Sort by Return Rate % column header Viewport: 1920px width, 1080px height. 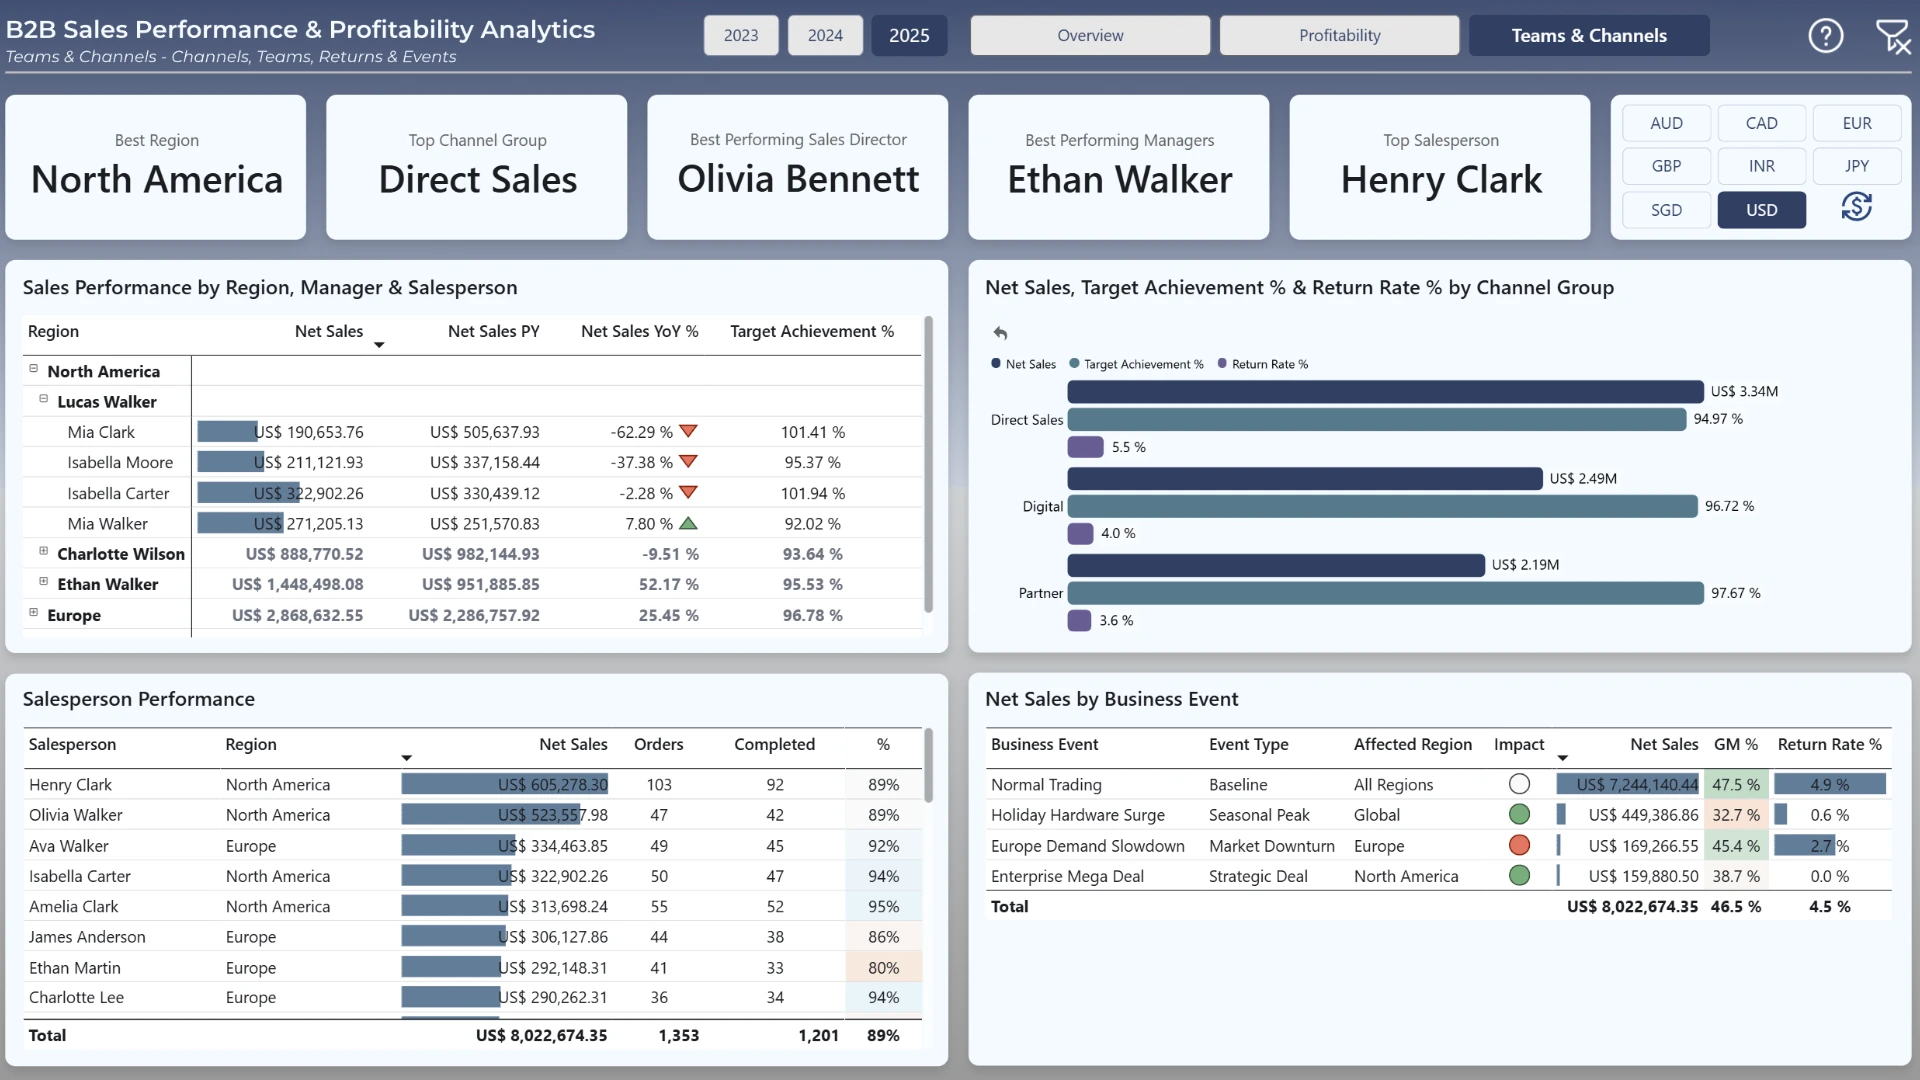tap(1829, 744)
